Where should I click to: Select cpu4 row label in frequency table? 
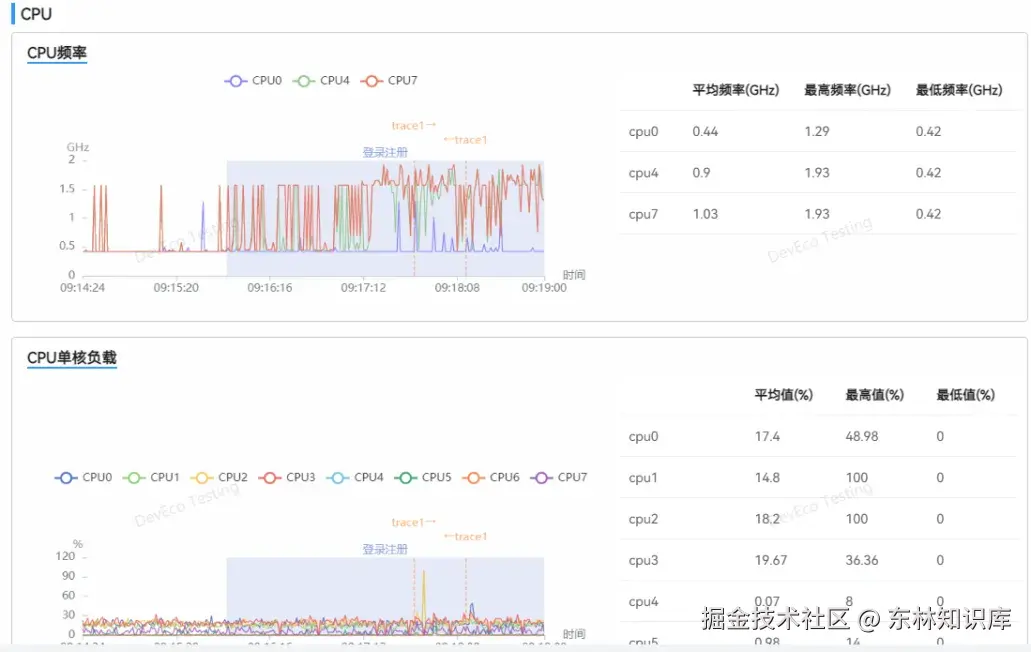pyautogui.click(x=643, y=173)
